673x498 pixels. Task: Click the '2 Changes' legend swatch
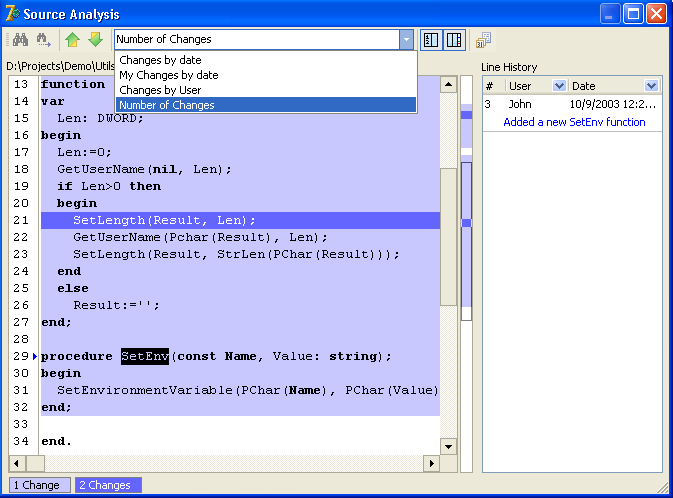[x=108, y=485]
